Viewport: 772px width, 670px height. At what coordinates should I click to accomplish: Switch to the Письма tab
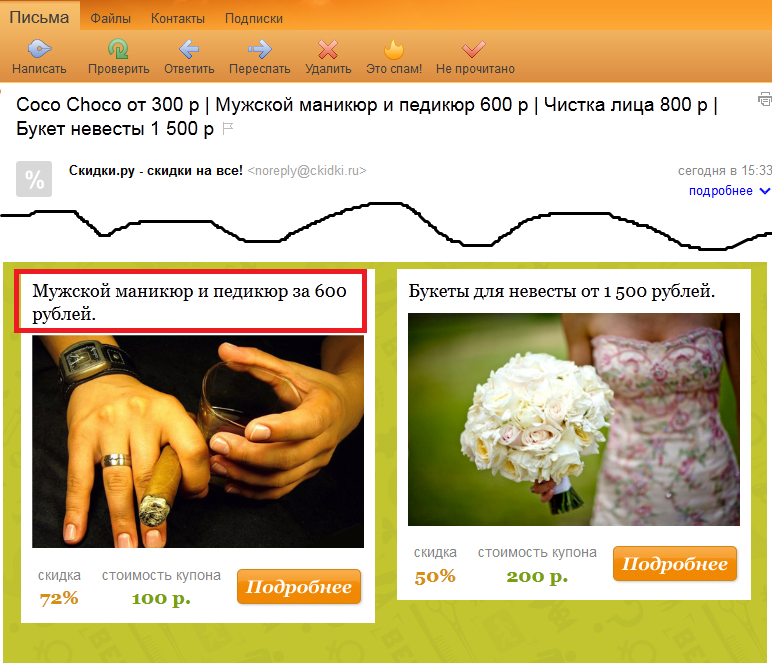click(40, 17)
